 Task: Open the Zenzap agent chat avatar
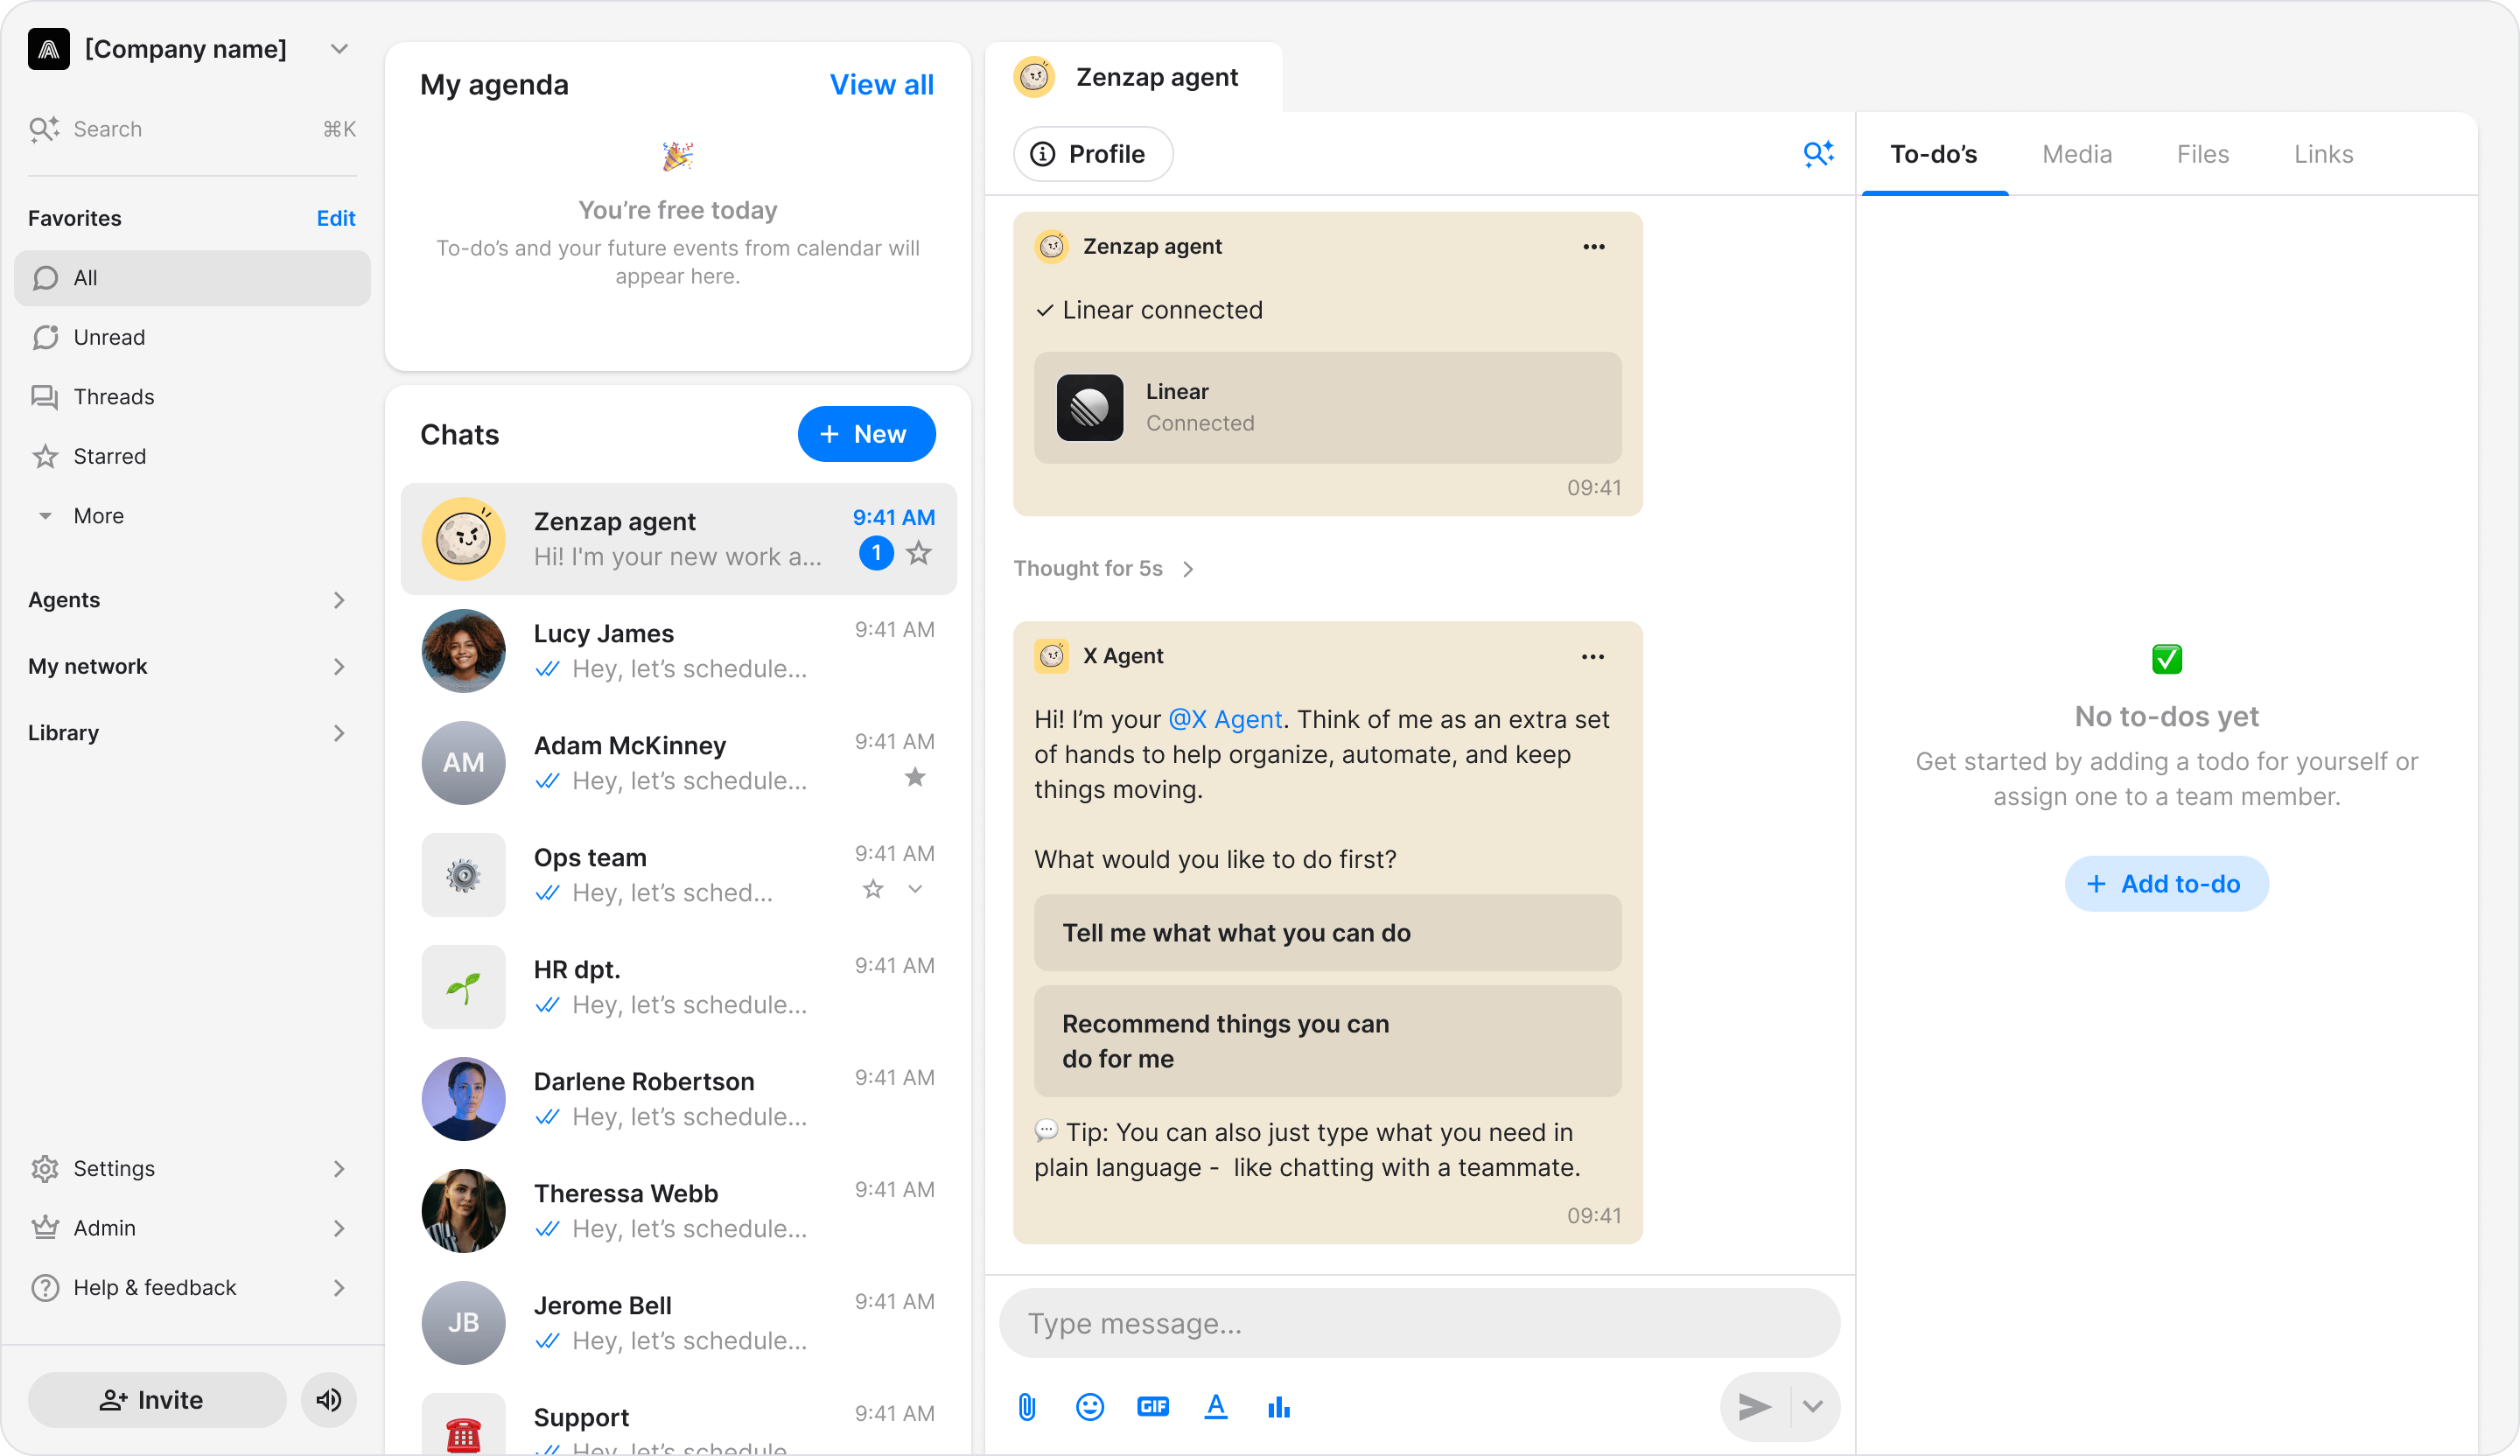(x=464, y=539)
